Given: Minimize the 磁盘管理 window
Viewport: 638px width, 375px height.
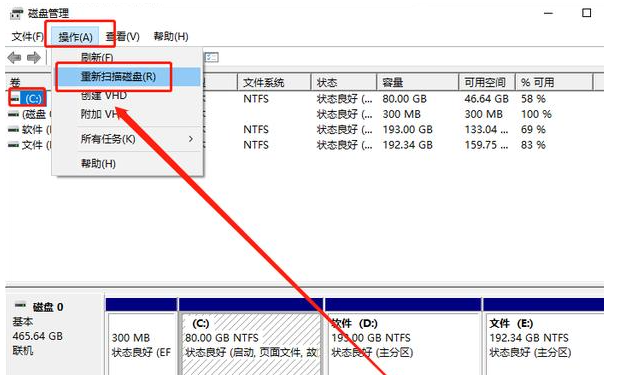Looking at the screenshot, I should (x=548, y=13).
